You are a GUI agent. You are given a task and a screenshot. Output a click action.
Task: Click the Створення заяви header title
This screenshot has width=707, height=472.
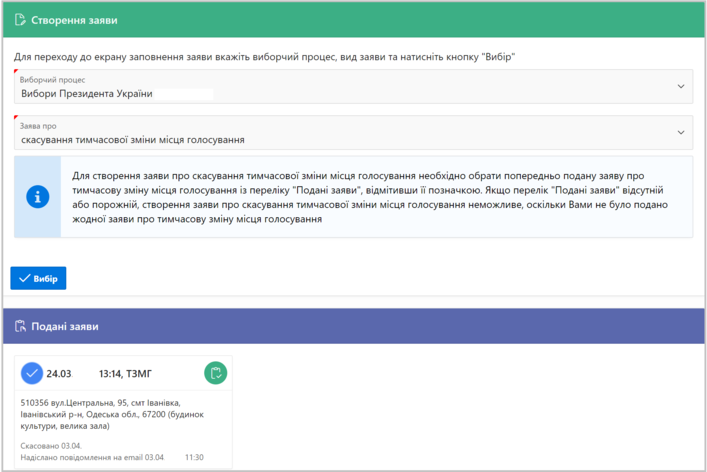(74, 19)
